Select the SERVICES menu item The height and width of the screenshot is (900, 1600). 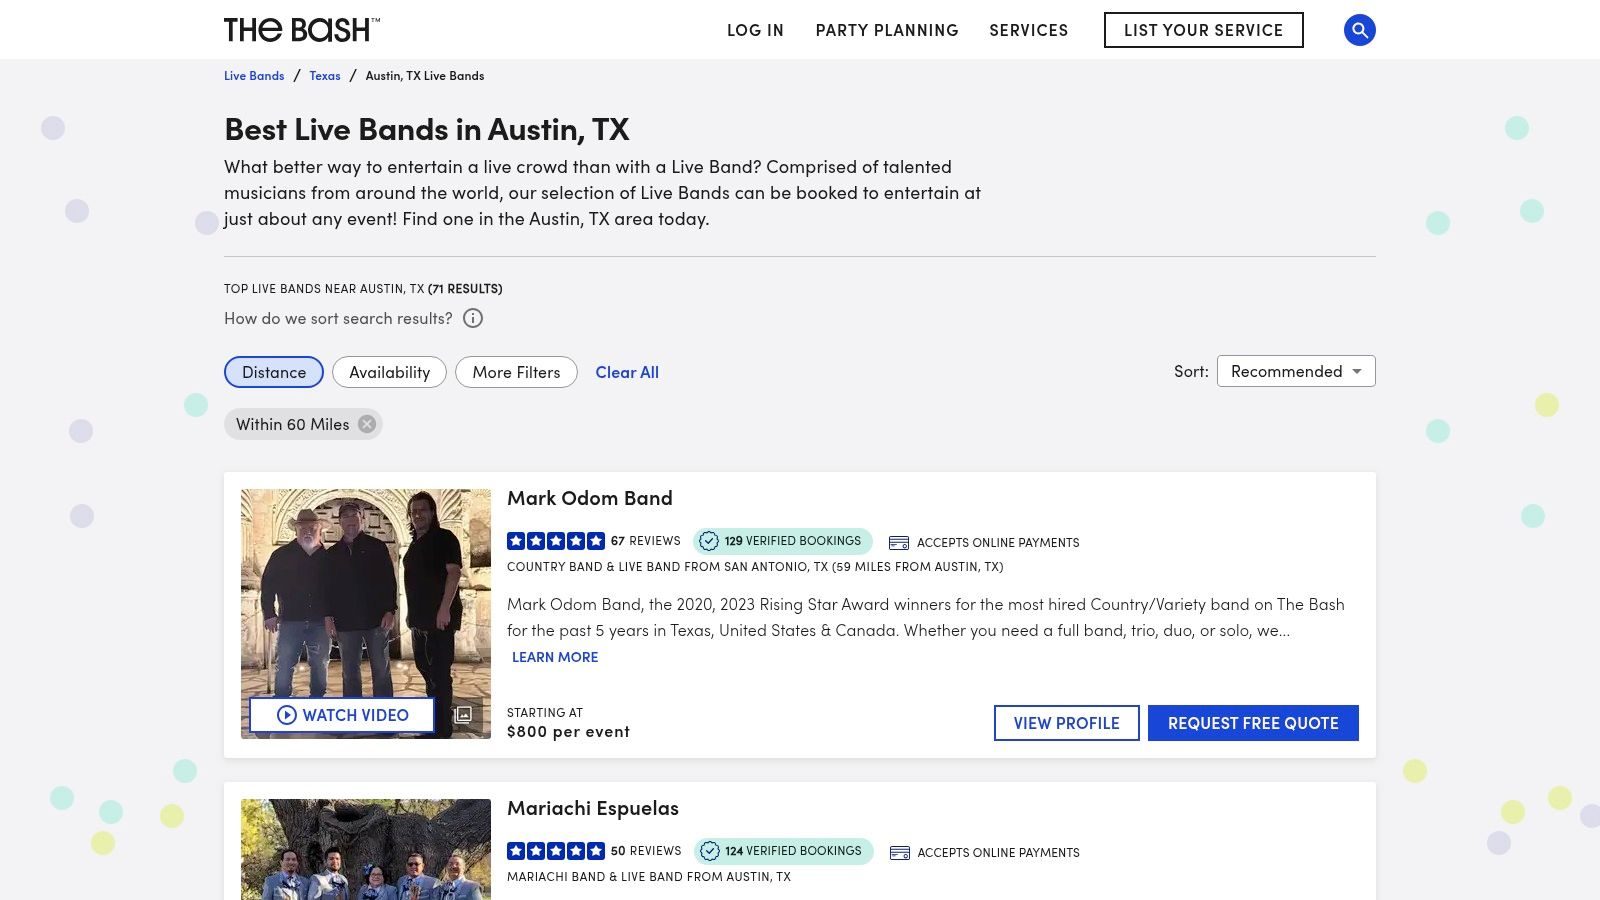[1028, 30]
